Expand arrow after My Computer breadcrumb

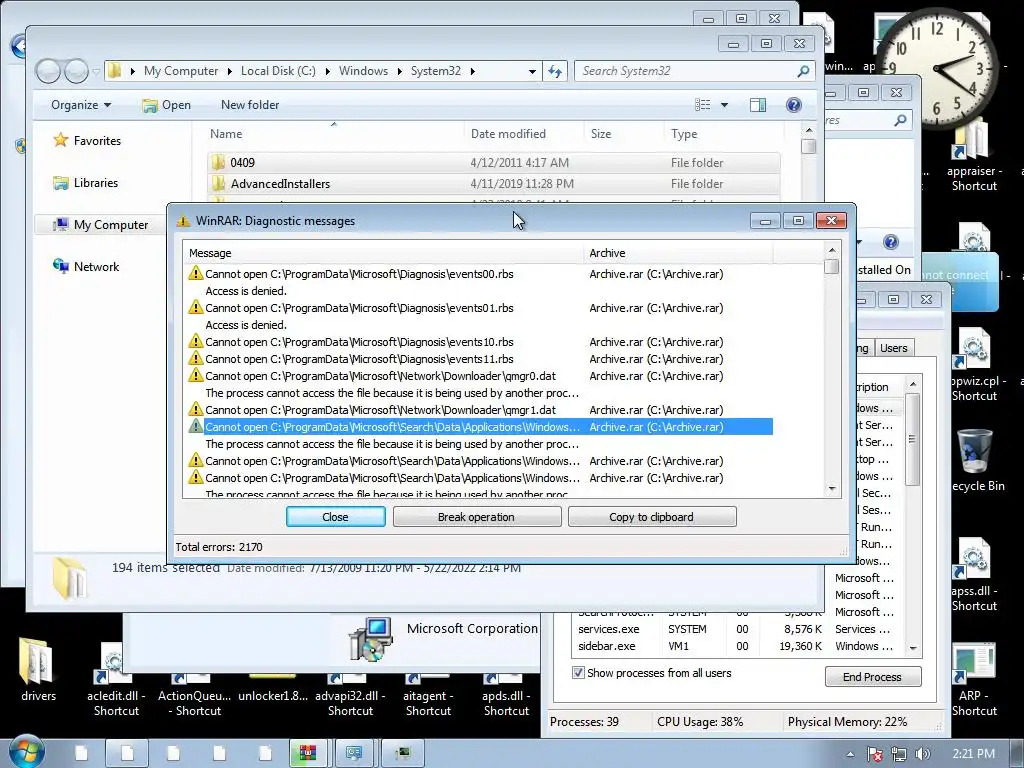pos(229,71)
